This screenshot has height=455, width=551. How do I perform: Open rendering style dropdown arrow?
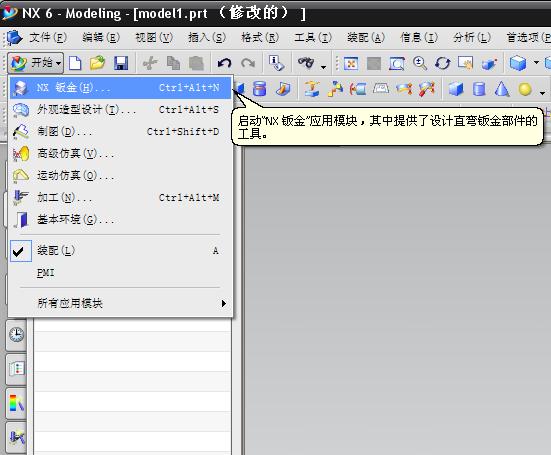coord(536,63)
